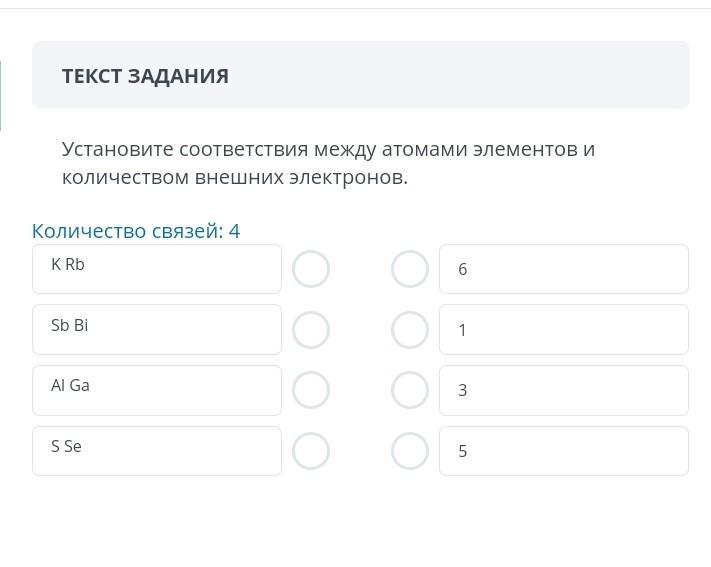Click the connector circle beside answer 1

click(409, 330)
